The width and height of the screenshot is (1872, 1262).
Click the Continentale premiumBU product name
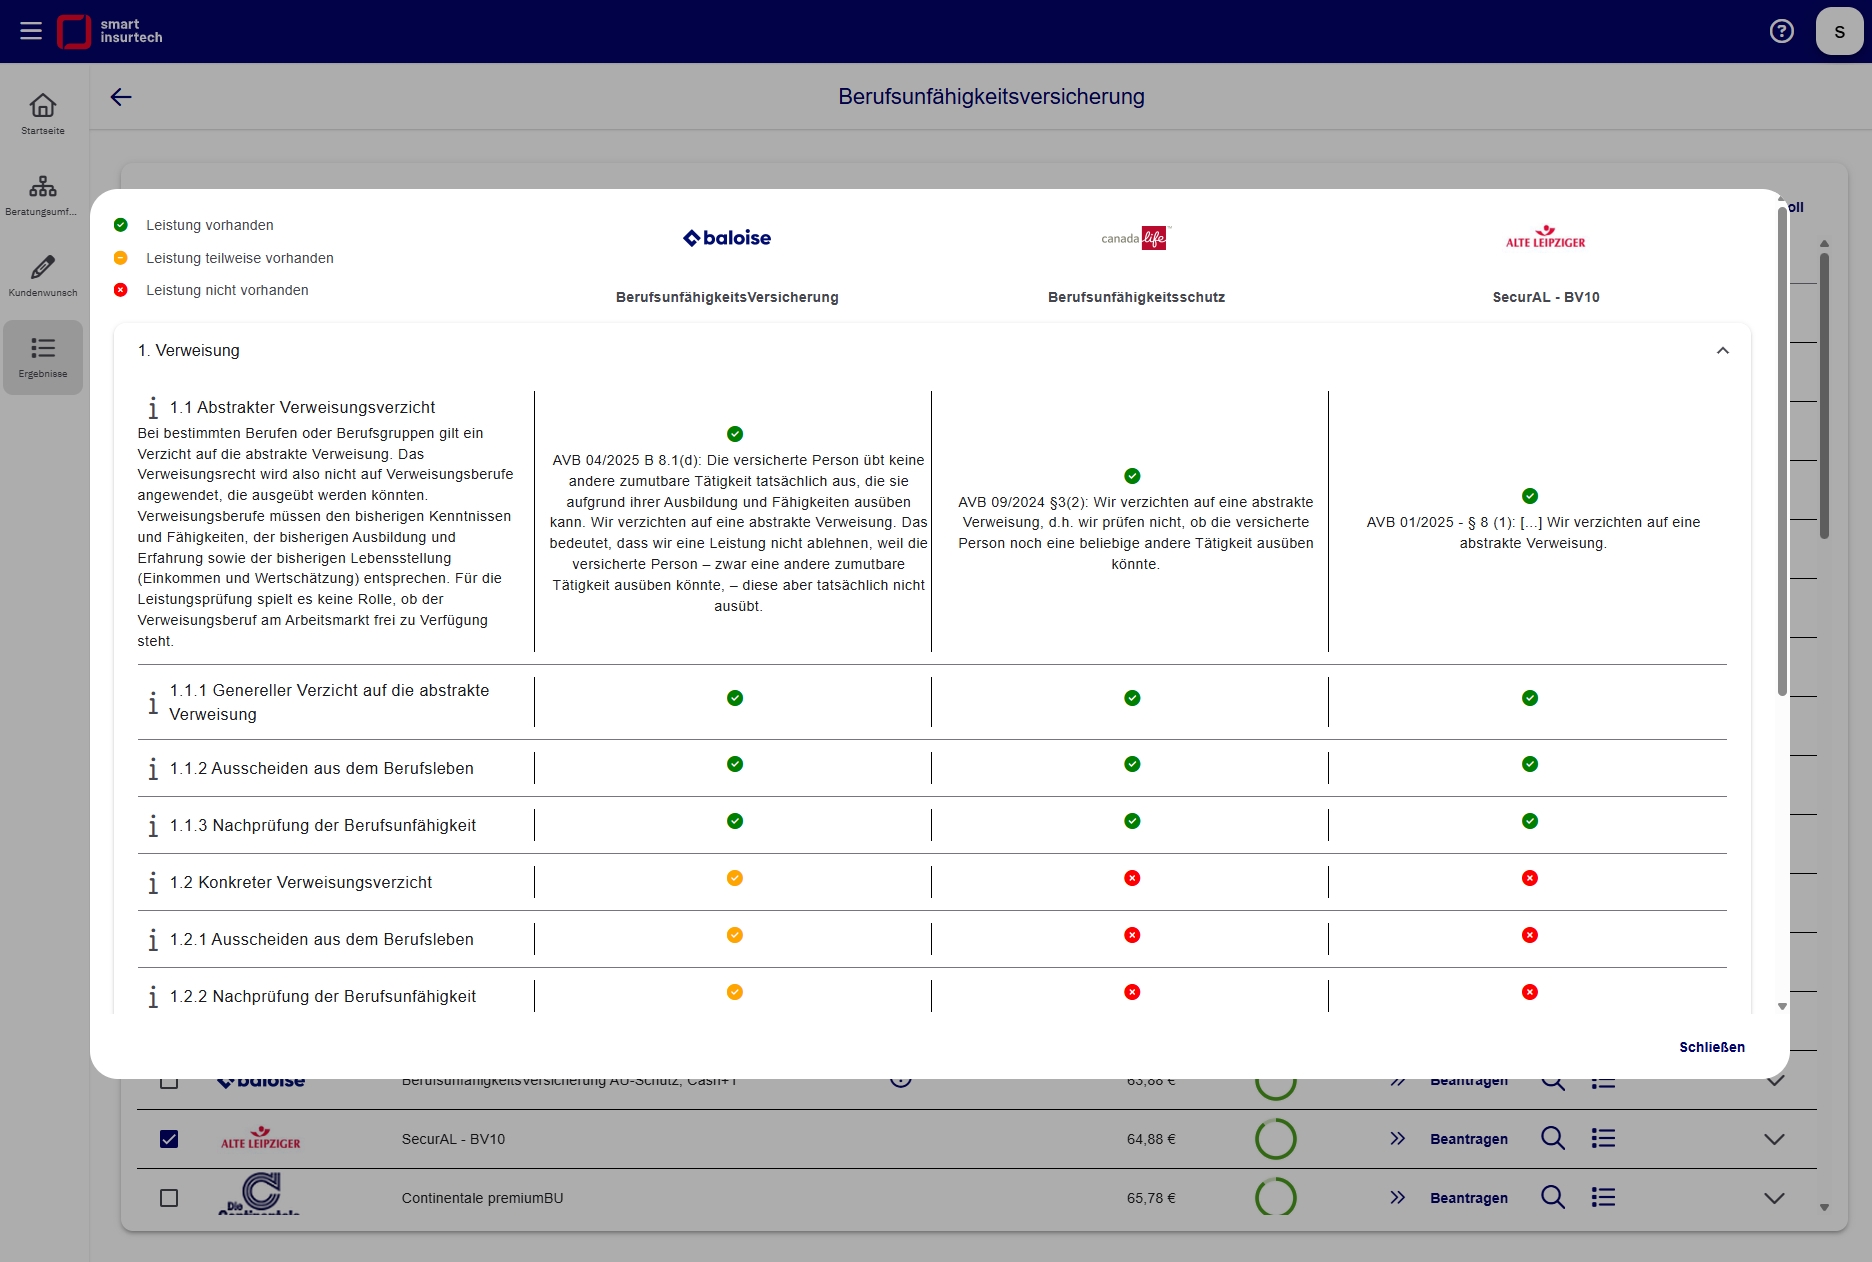482,1198
